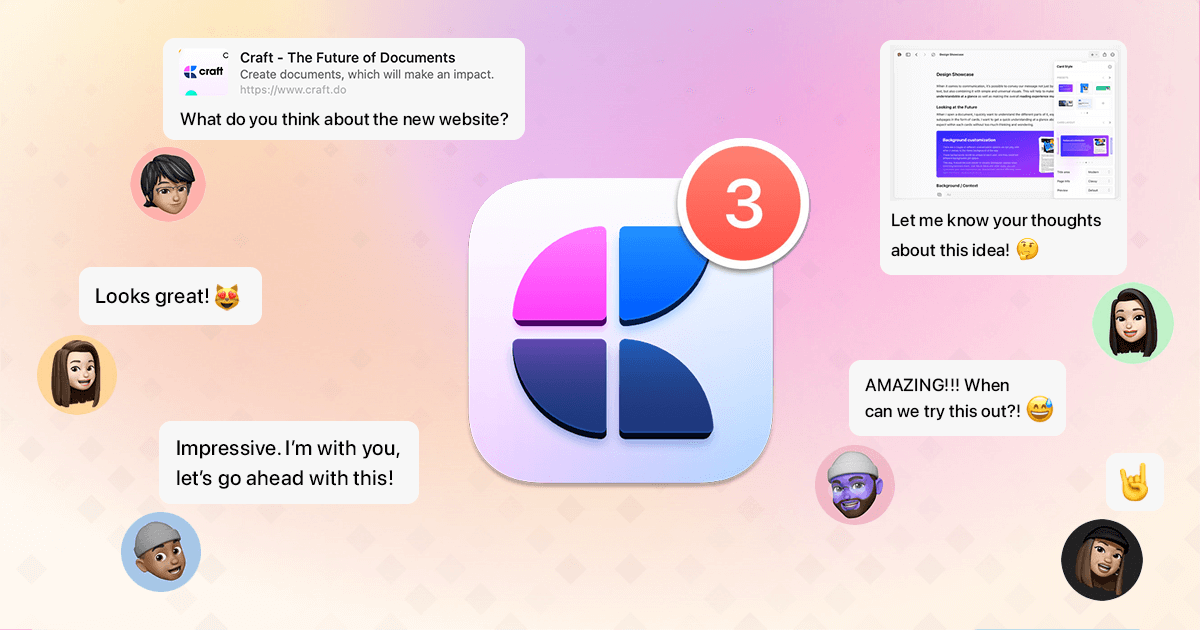Click the gray beanie avatar on blue background
Image resolution: width=1200 pixels, height=630 pixels.
[161, 552]
